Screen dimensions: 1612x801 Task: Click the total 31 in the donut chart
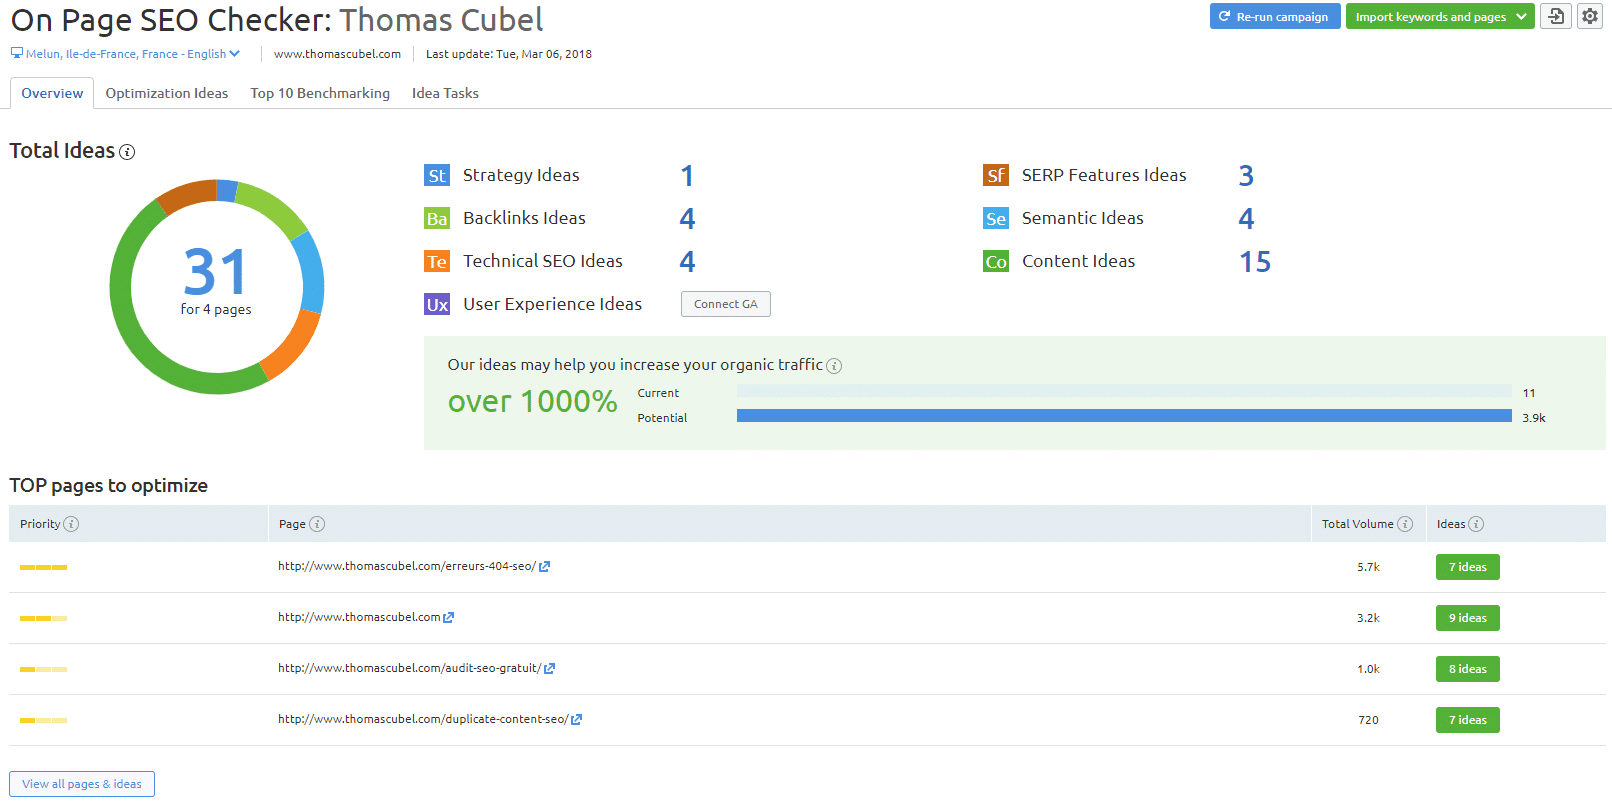click(x=215, y=272)
